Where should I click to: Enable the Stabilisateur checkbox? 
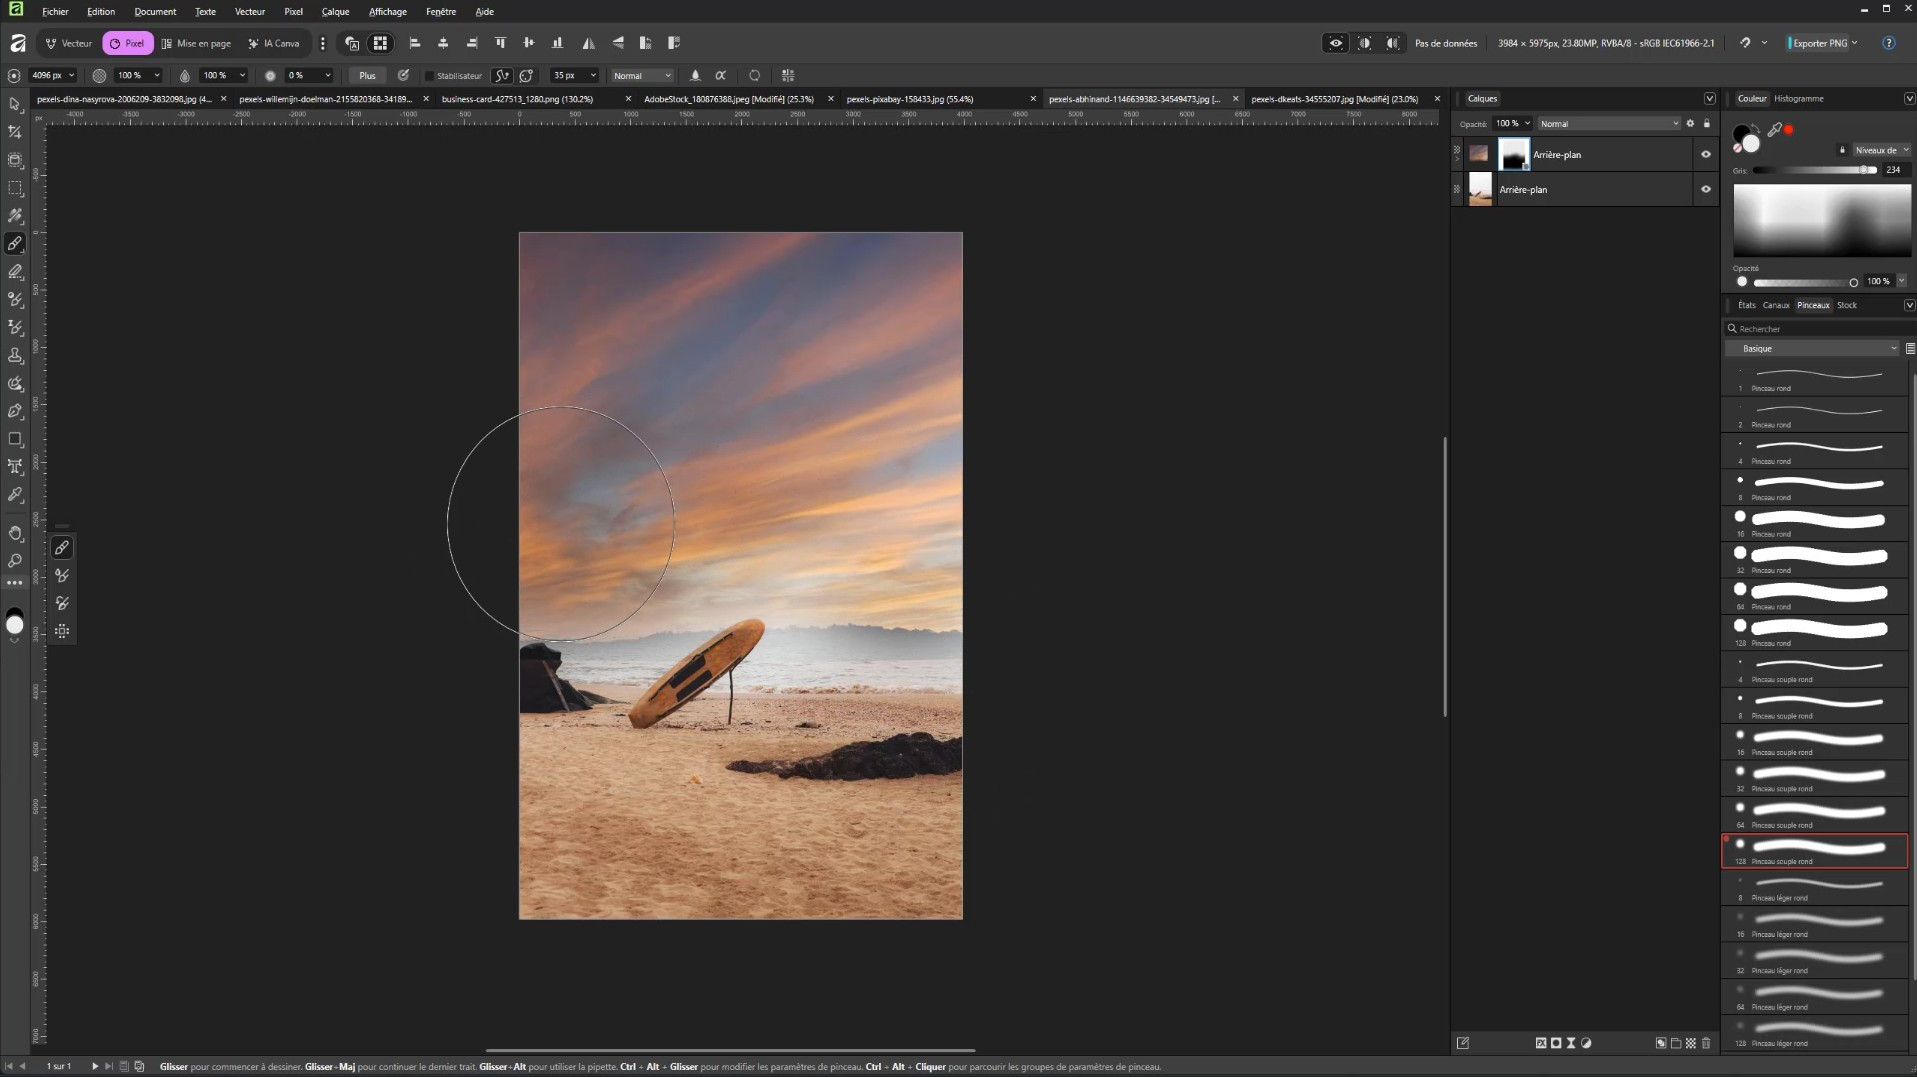[x=430, y=76]
